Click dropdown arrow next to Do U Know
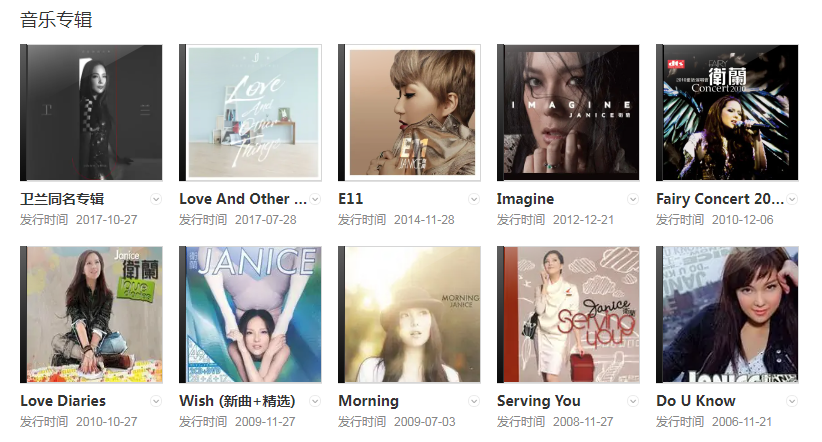This screenshot has width=822, height=442. pos(792,401)
